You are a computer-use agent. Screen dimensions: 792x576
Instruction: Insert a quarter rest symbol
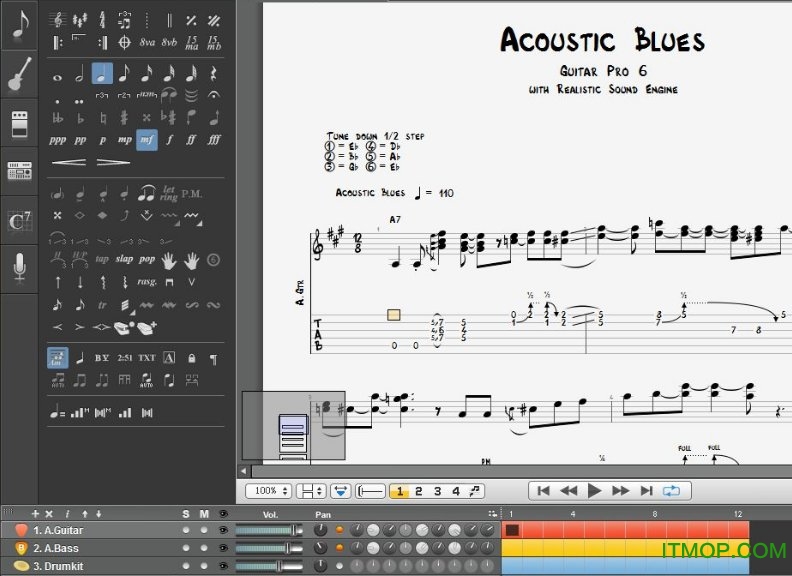pos(214,74)
